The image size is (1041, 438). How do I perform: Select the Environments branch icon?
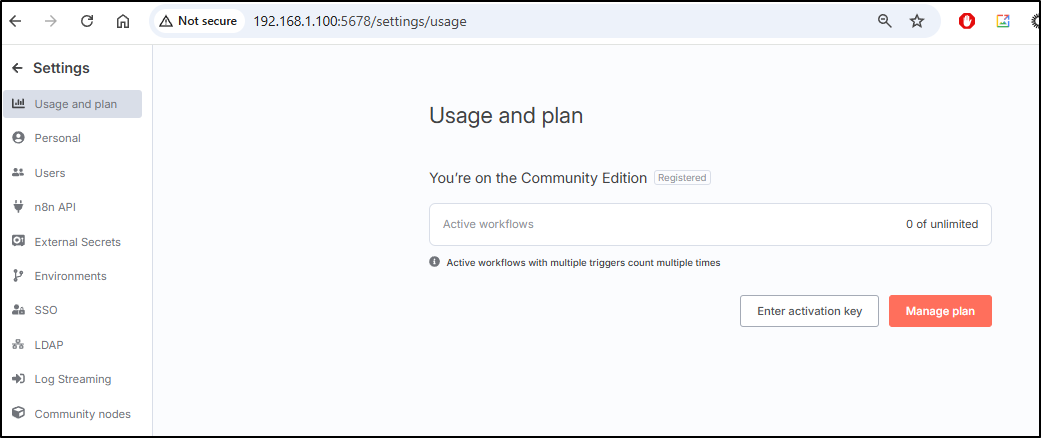tap(19, 276)
